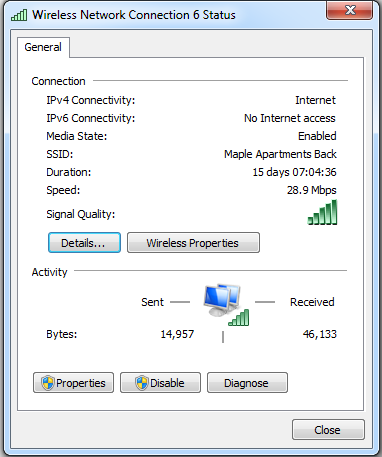Click the SSID value Maple Apartments Back
The image size is (382, 457).
(x=280, y=154)
